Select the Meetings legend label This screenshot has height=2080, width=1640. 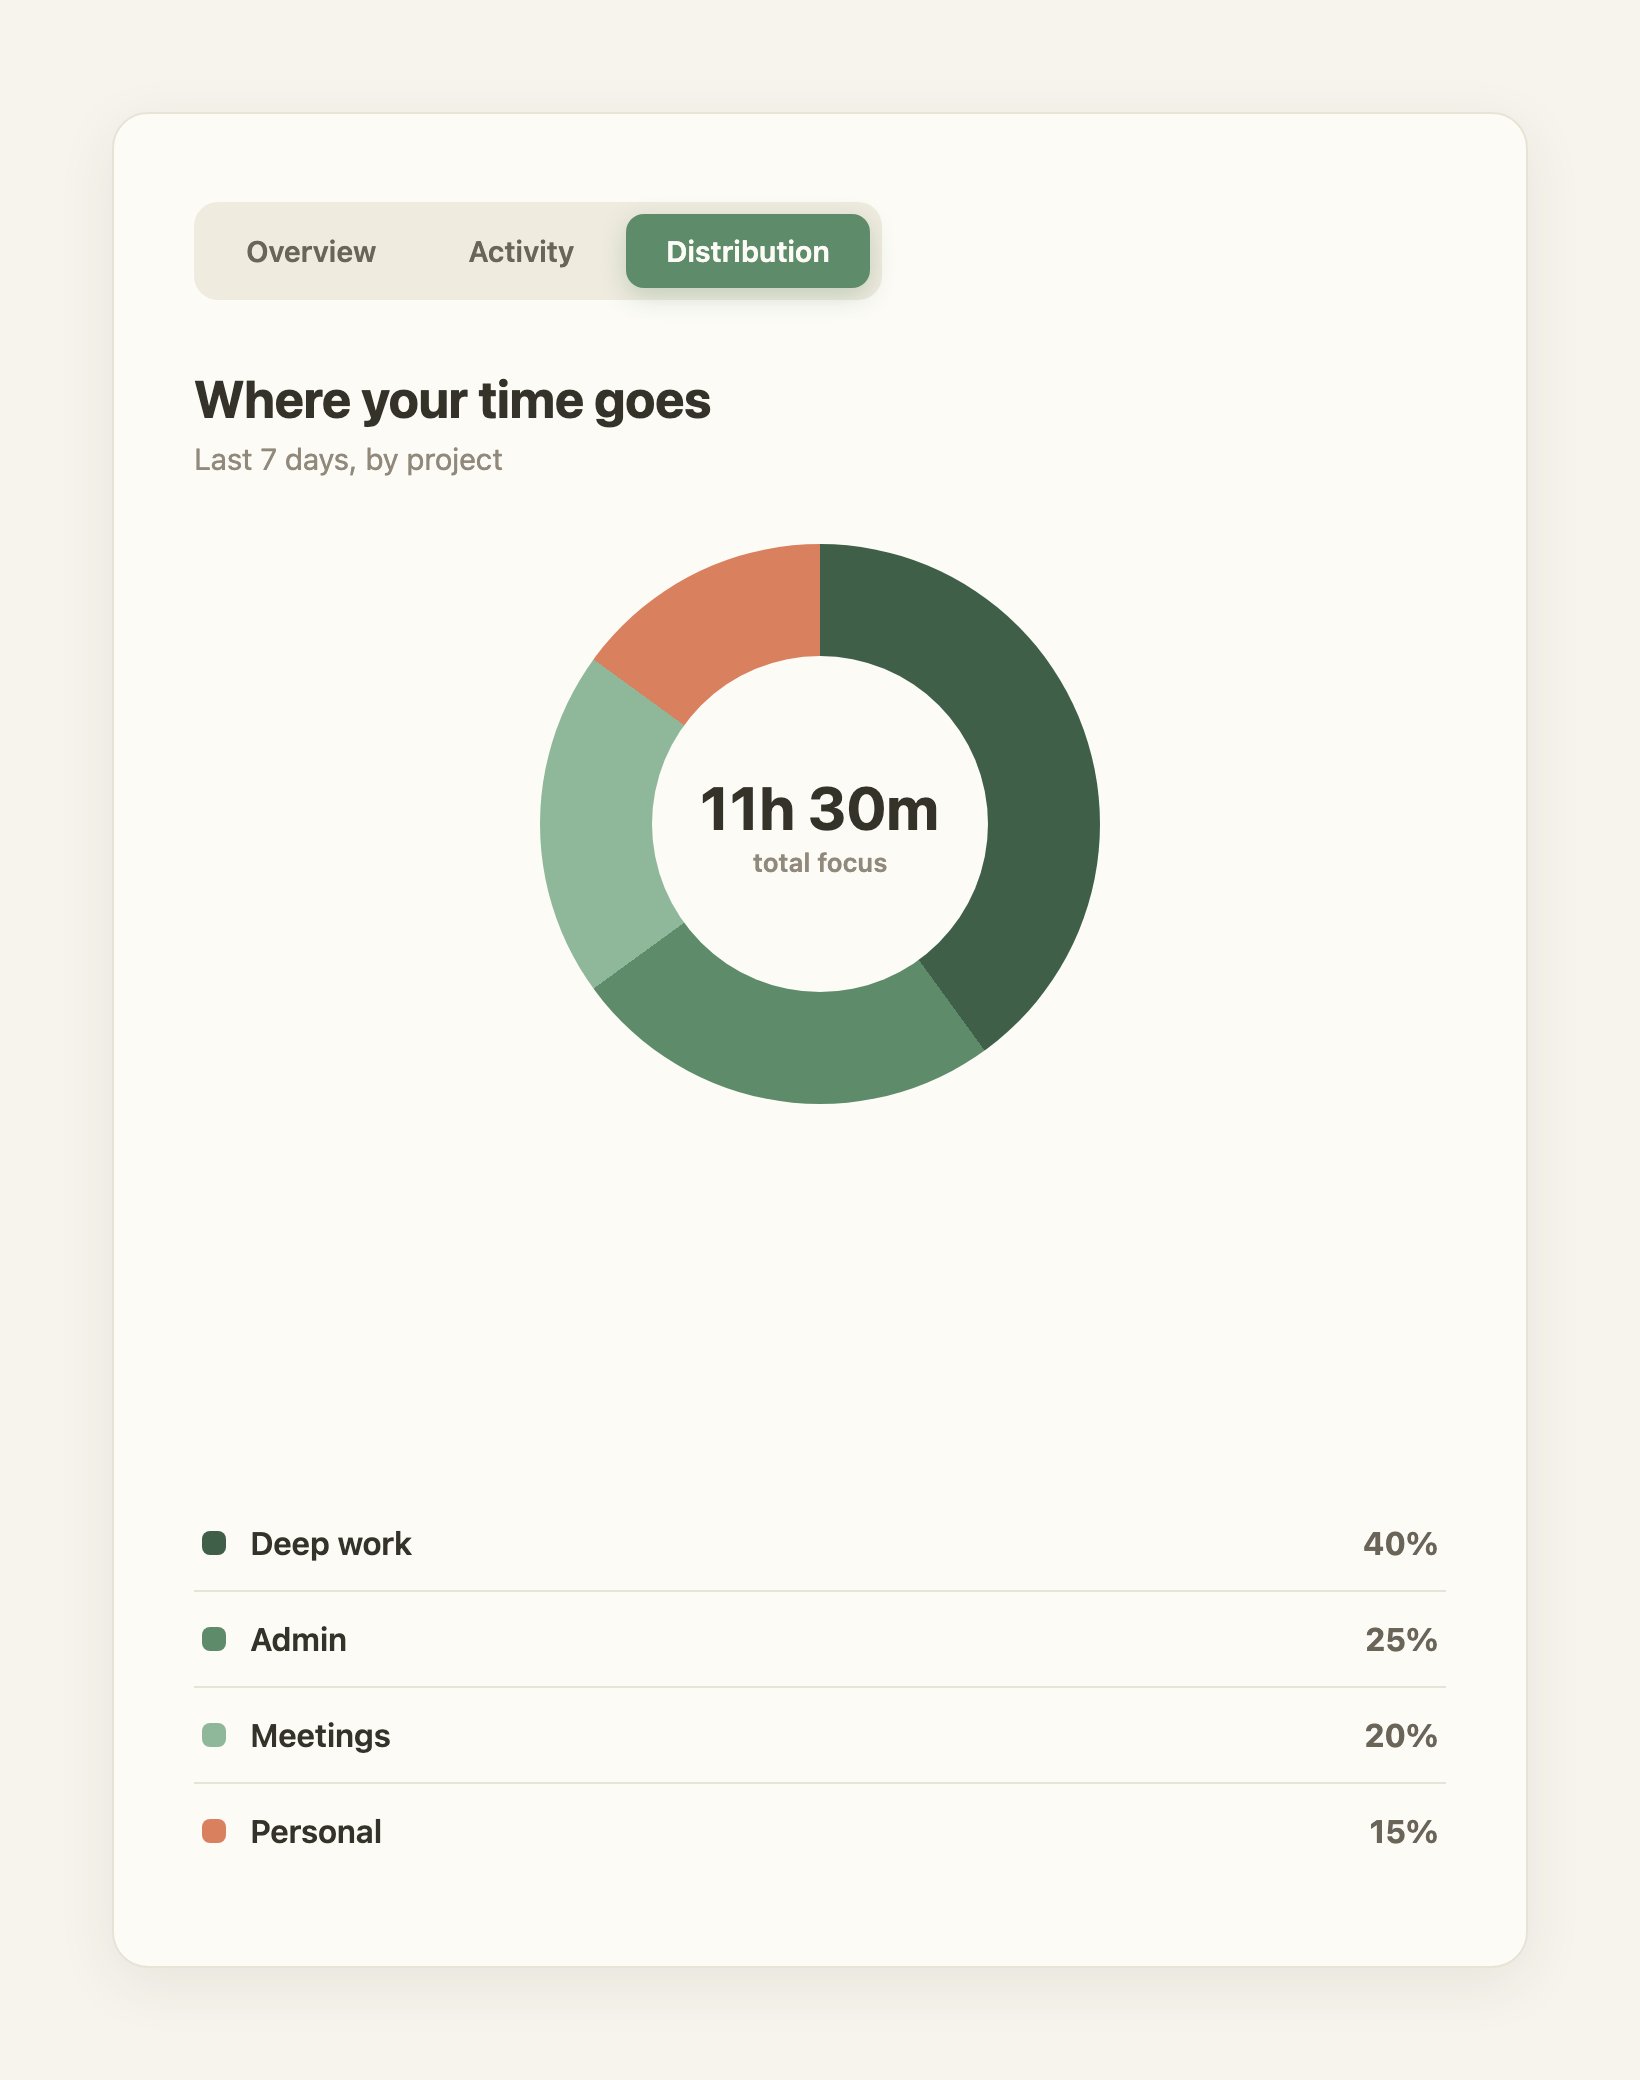(x=320, y=1736)
